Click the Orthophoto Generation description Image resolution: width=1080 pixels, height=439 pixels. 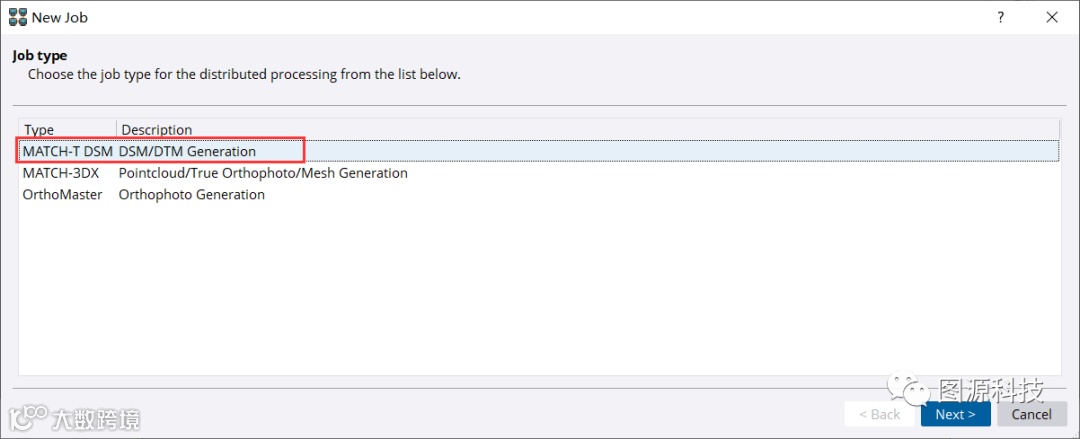click(192, 195)
